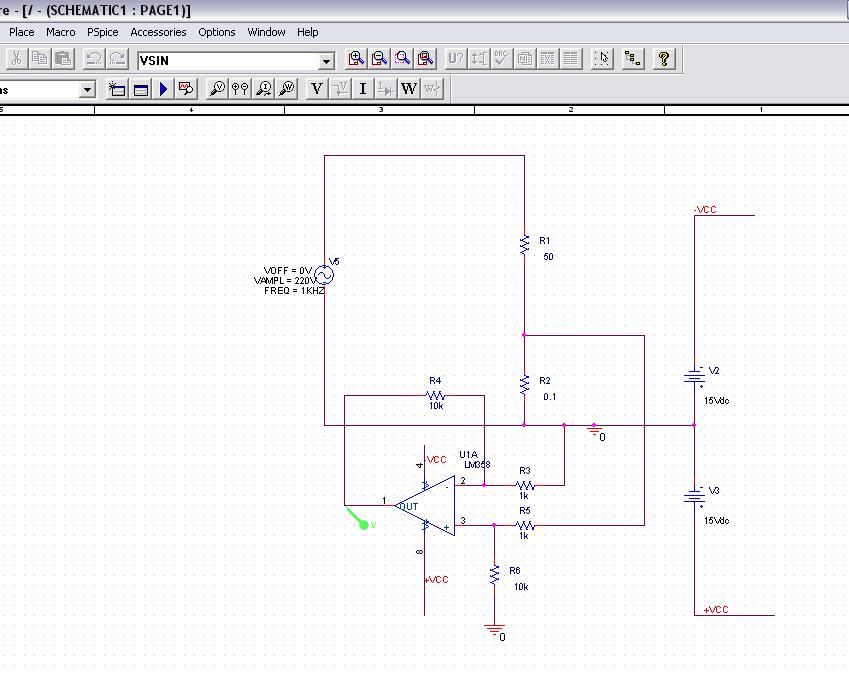The width and height of the screenshot is (849, 675).
Task: Select the Voltage Level marker icon
Action: 217,89
